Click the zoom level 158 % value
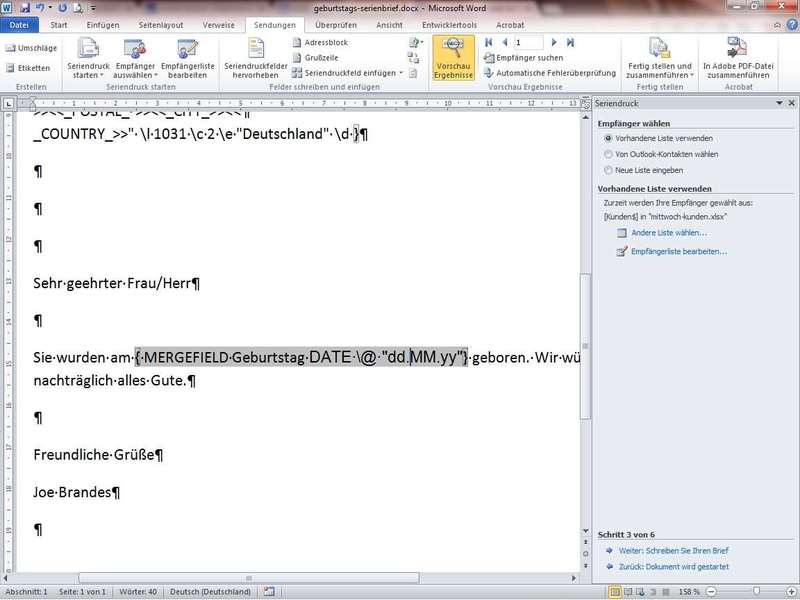 689,592
